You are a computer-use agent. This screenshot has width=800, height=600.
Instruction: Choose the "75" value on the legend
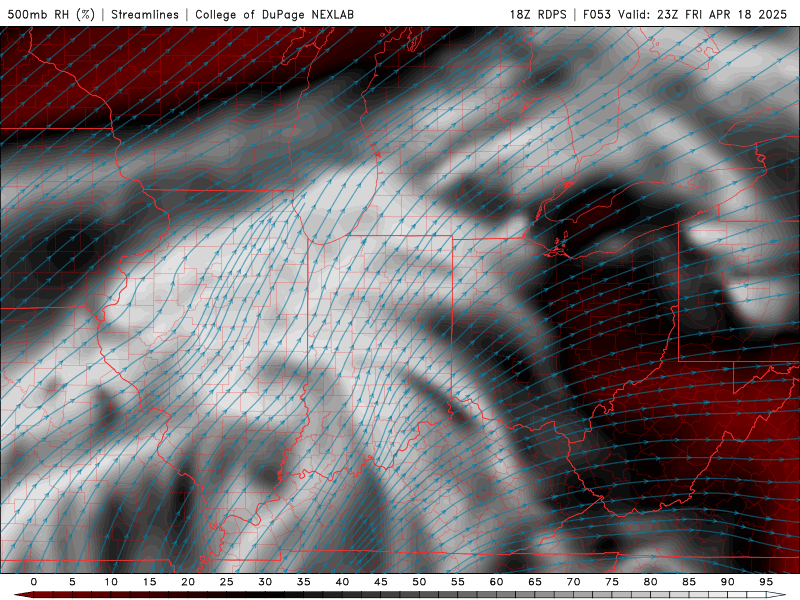[x=612, y=582]
